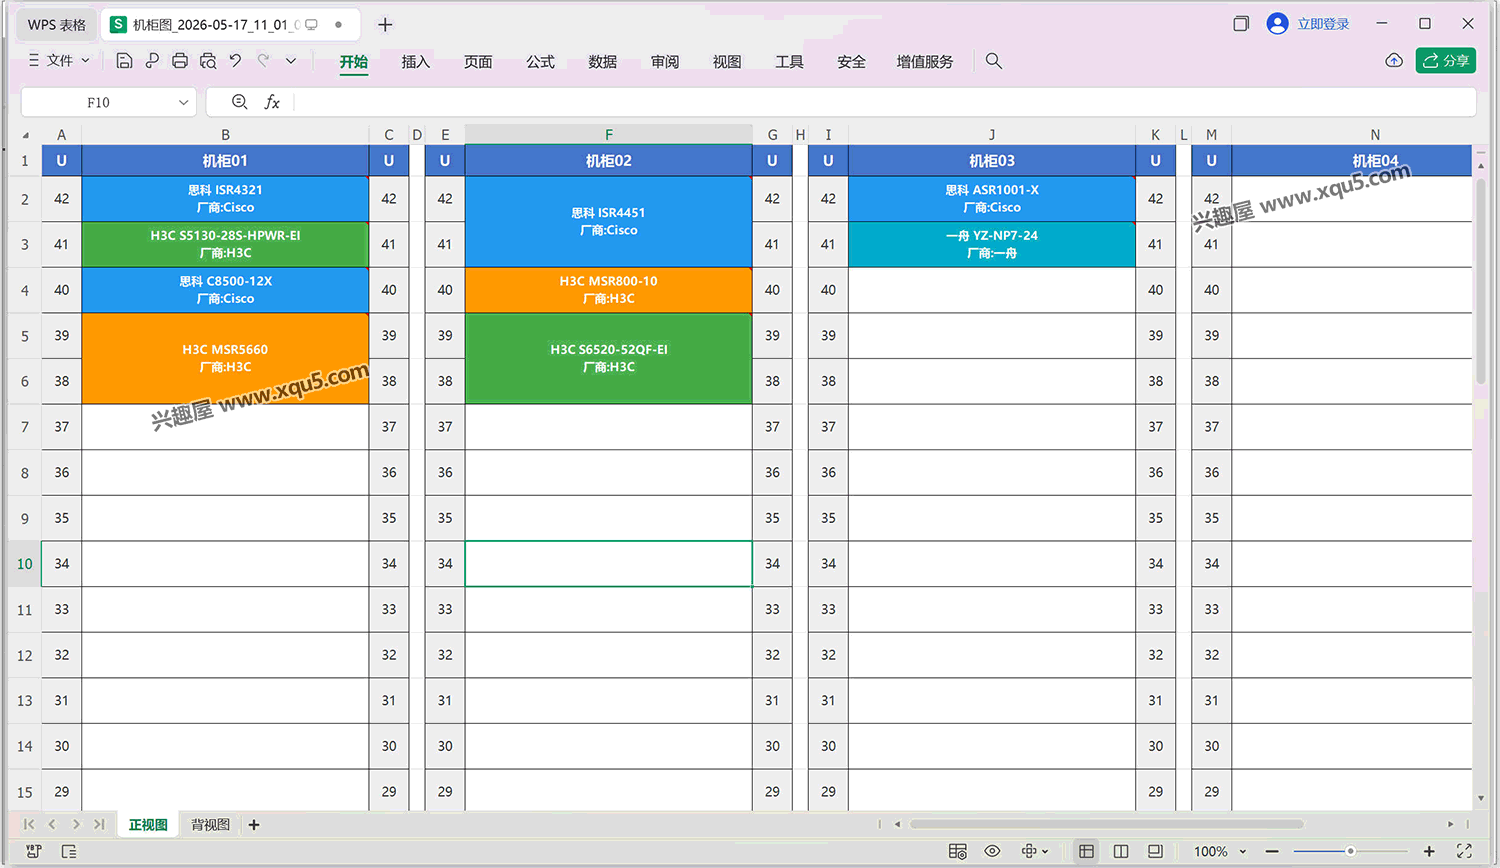Click the zoom magnifier icon in formula bar

[x=240, y=102]
